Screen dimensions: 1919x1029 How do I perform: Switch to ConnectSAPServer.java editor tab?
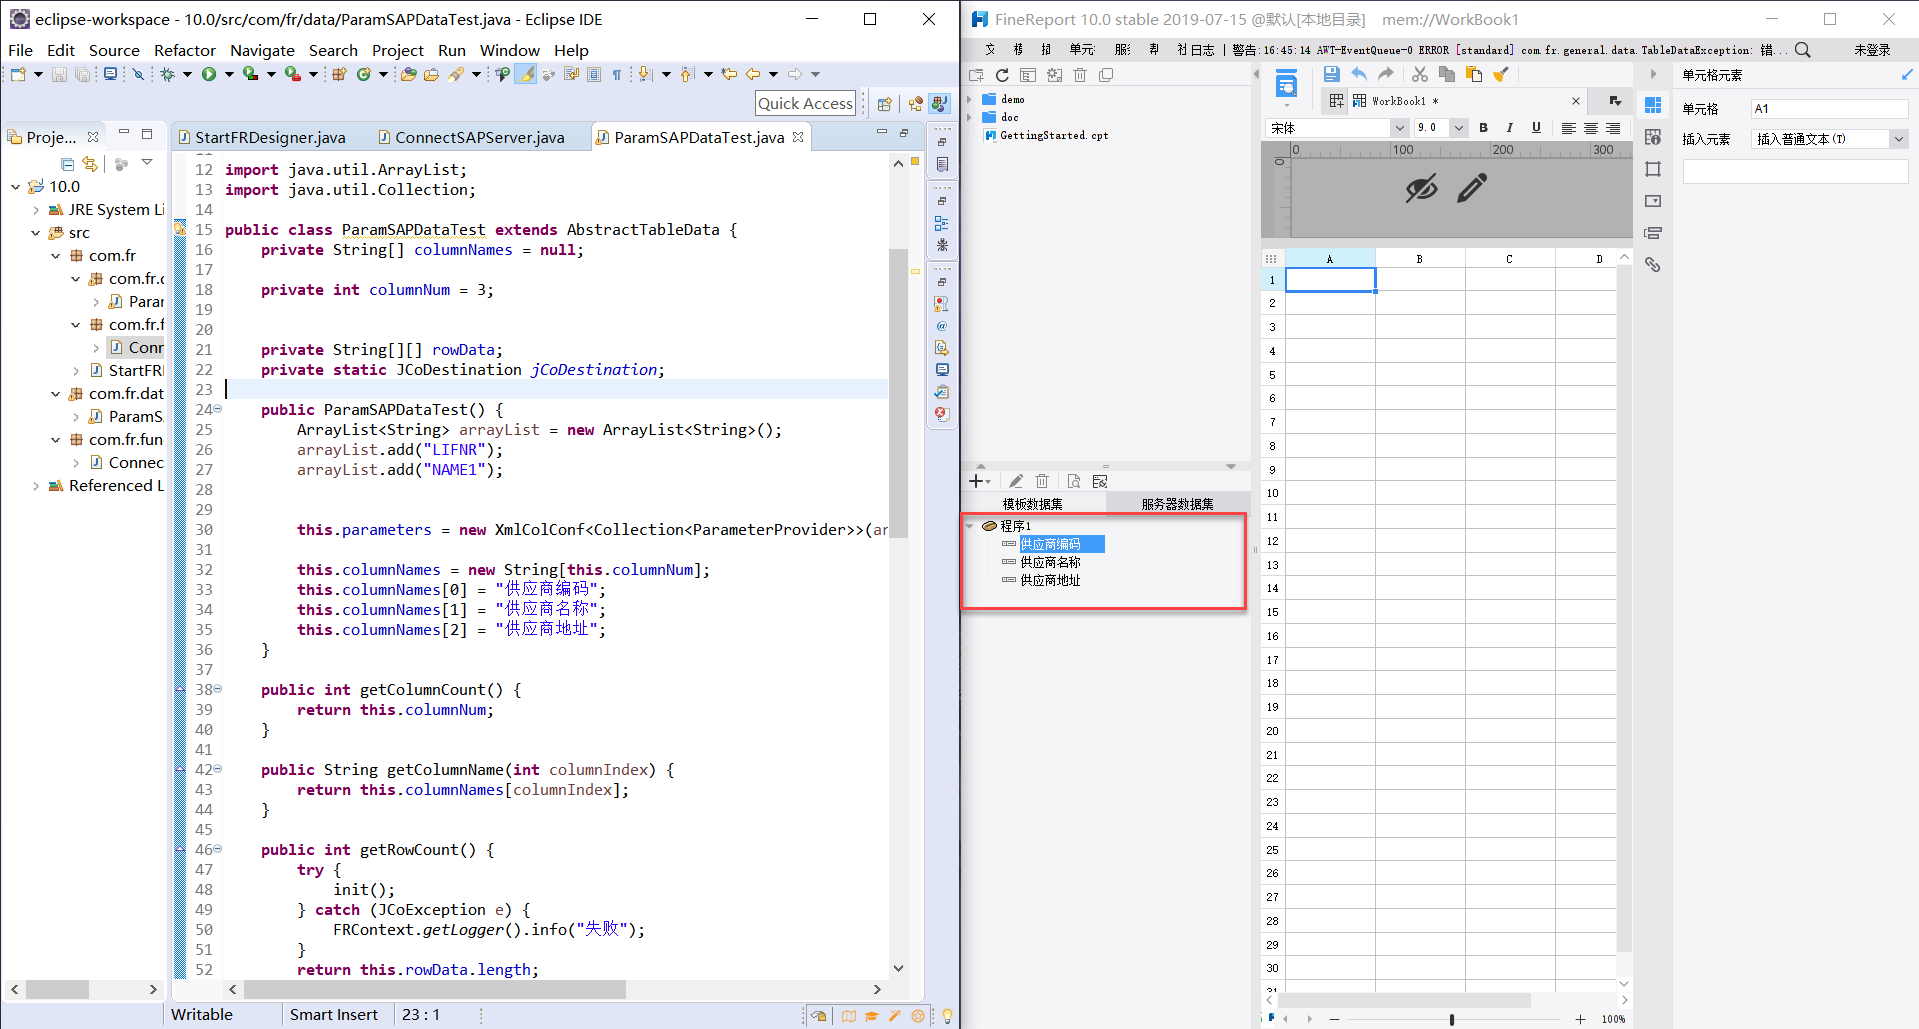tap(478, 137)
